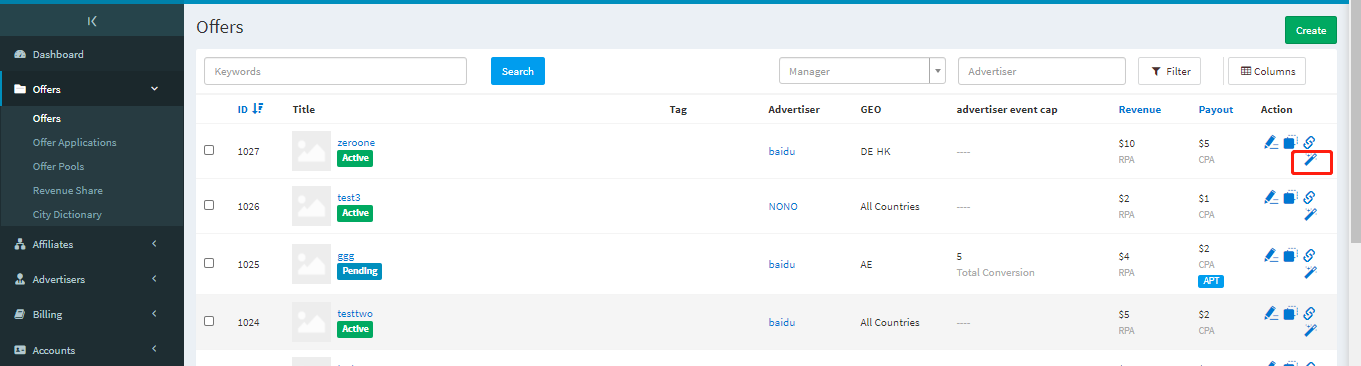This screenshot has height=366, width=1361.
Task: Click the Affiliates hierarchy icon
Action: (x=19, y=244)
